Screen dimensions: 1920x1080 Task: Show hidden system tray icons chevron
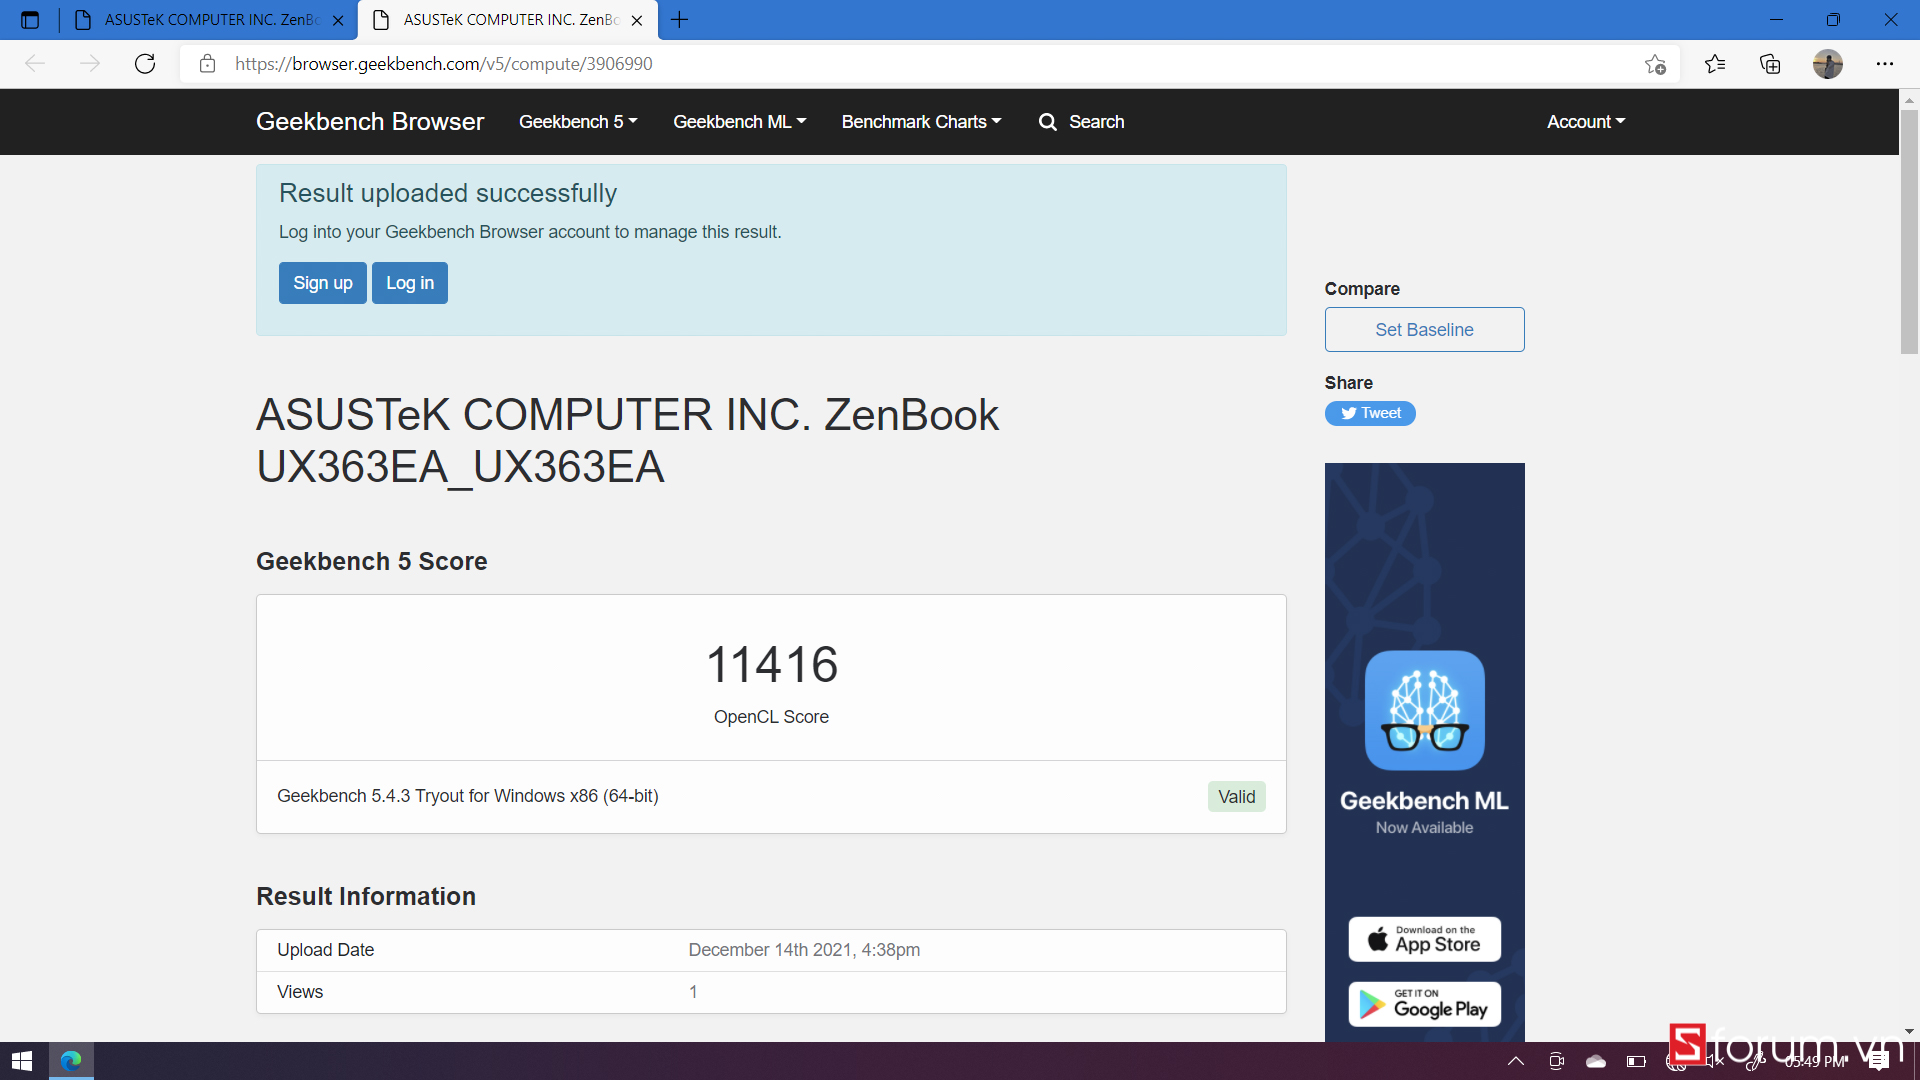(x=1516, y=1061)
